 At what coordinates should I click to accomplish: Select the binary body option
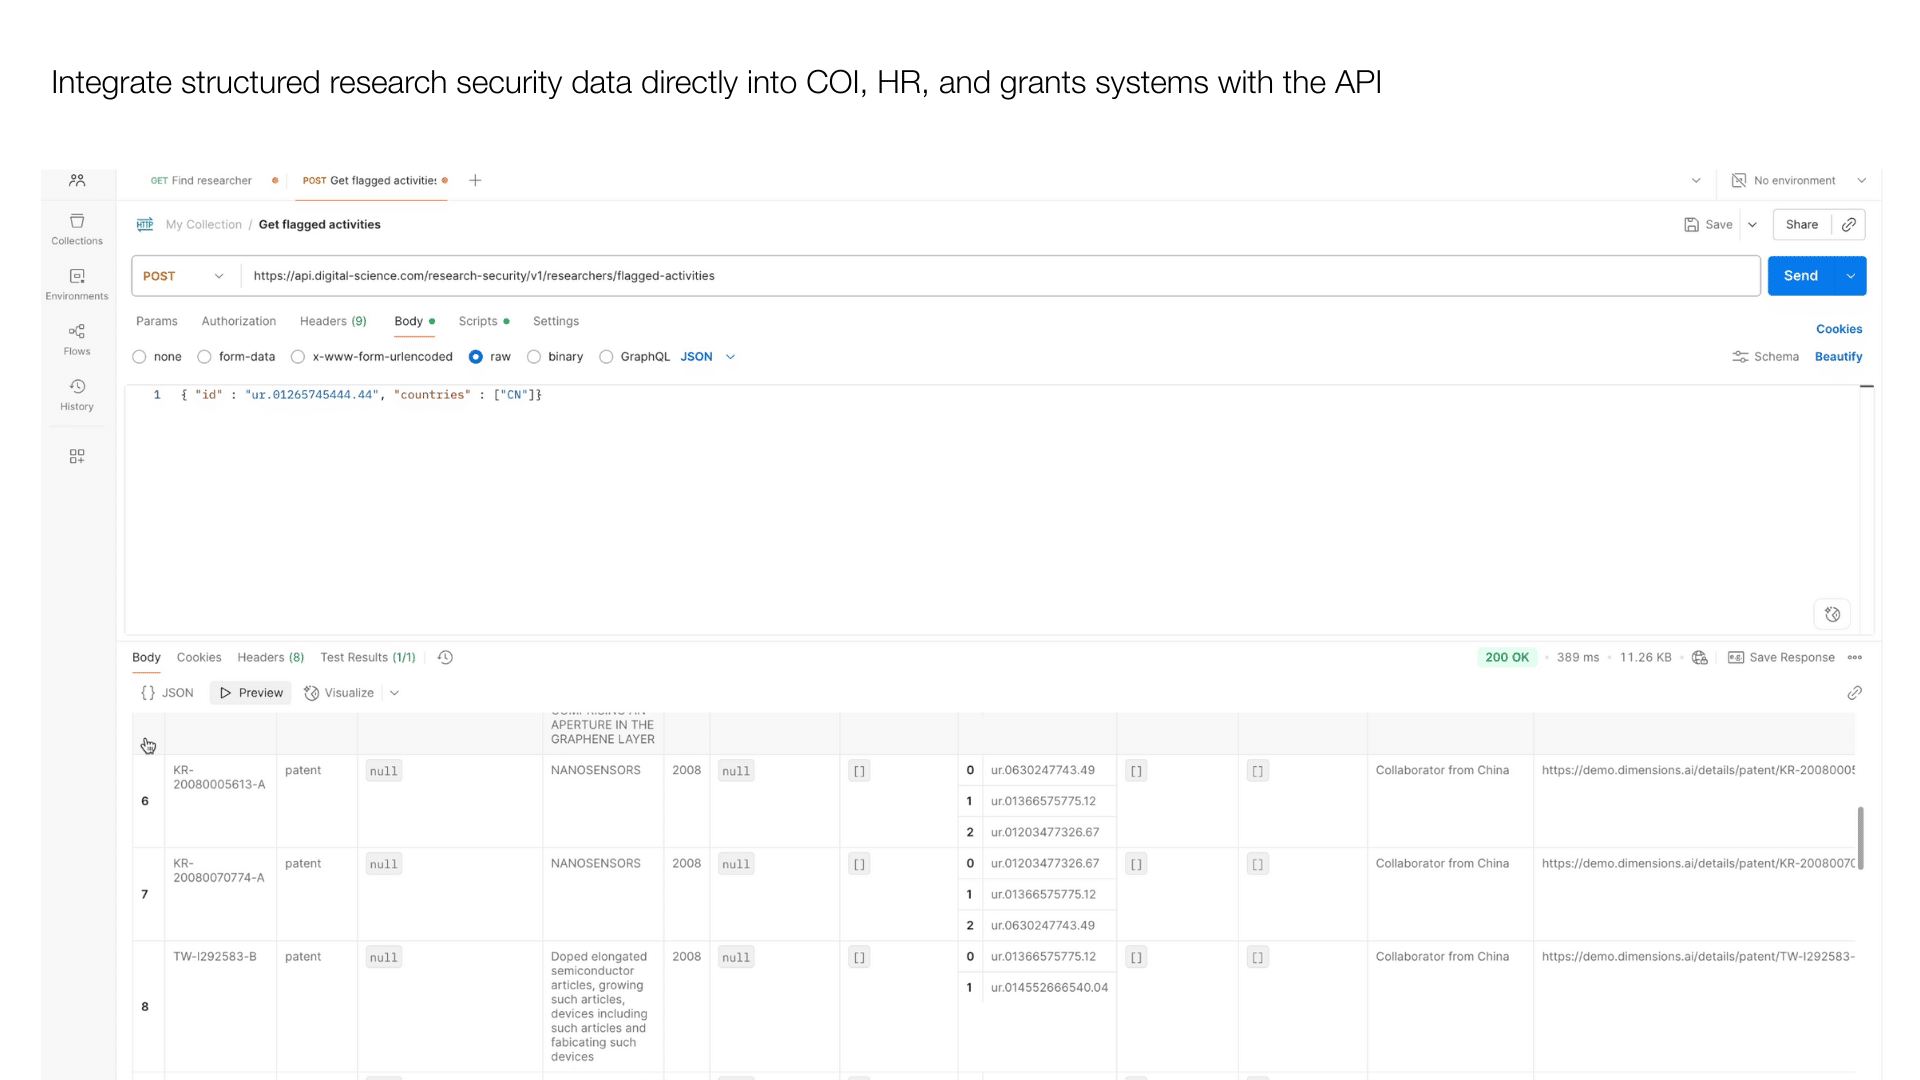click(534, 357)
